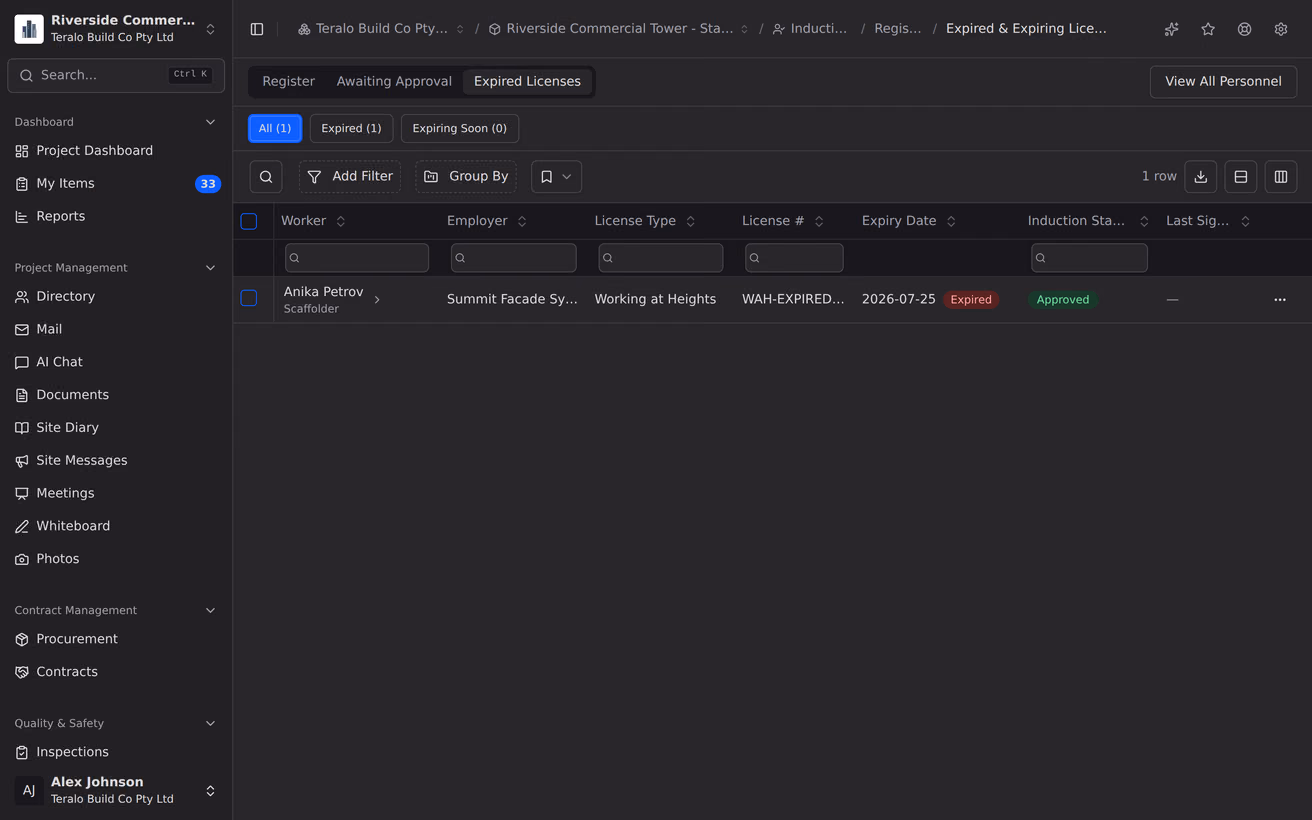The width and height of the screenshot is (1312, 820).
Task: Open saved views bookmark dropdown
Action: (x=556, y=177)
